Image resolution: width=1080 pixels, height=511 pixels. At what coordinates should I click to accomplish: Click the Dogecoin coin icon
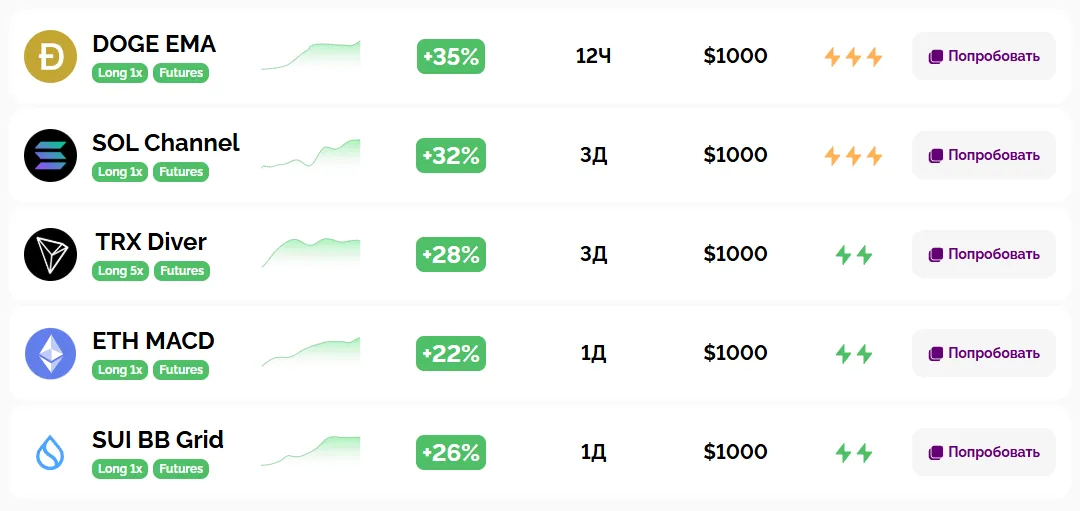(x=50, y=57)
